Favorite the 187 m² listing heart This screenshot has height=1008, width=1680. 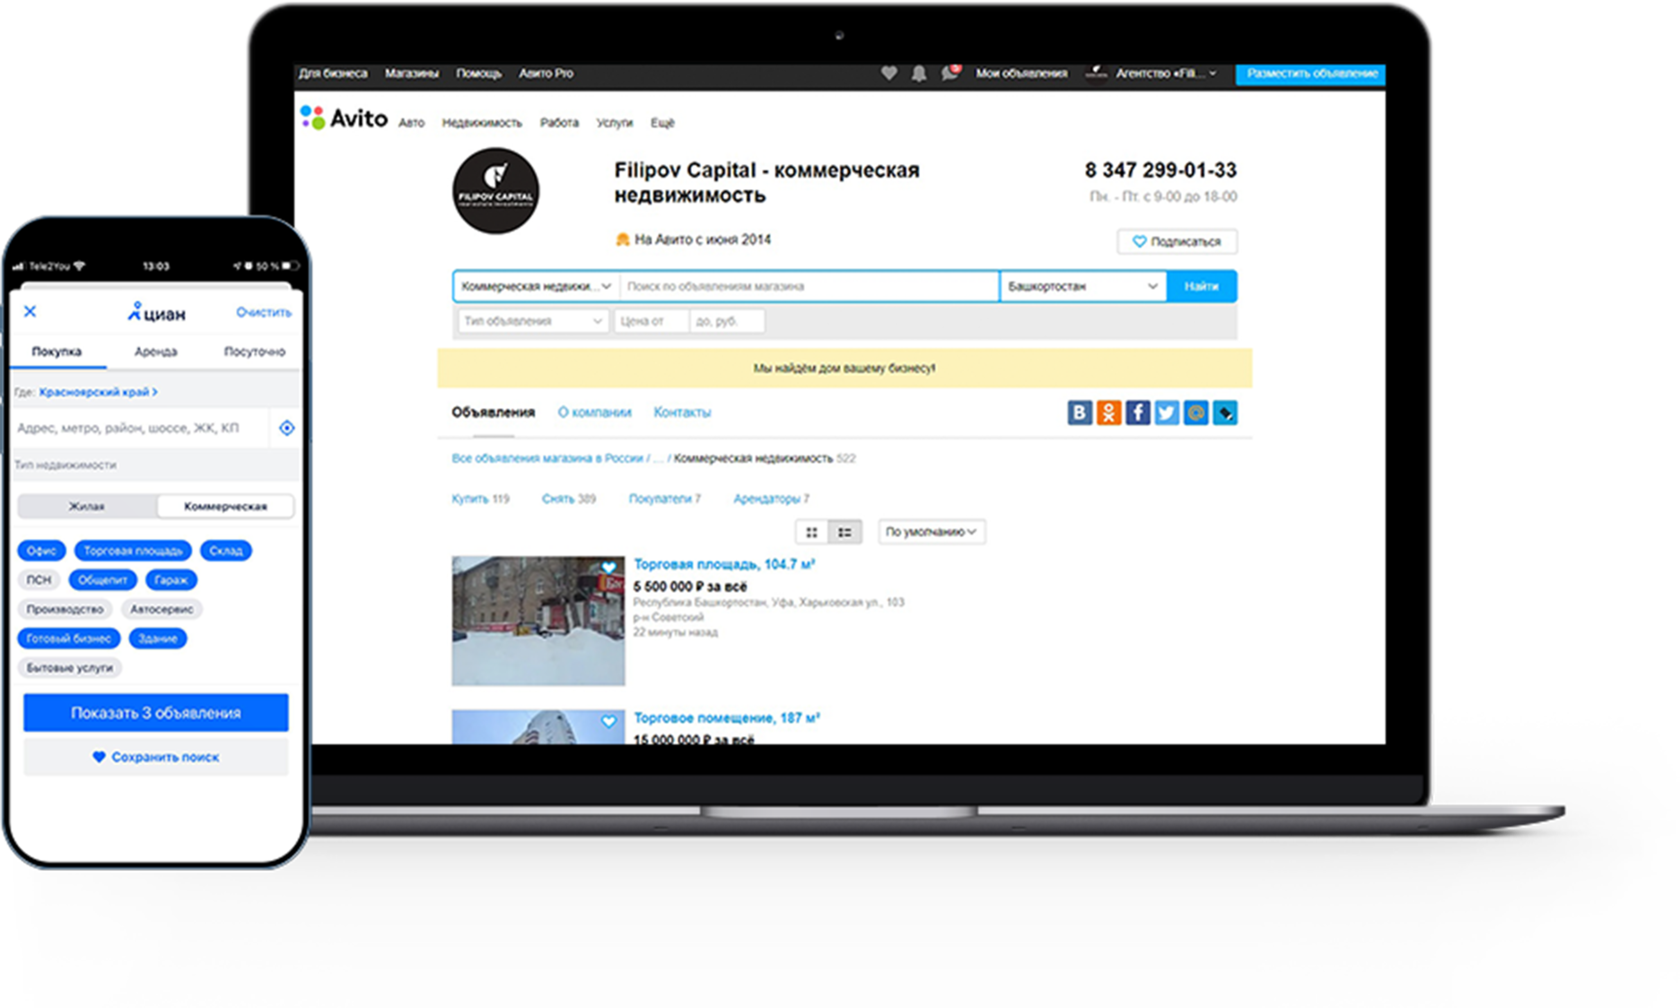point(609,721)
